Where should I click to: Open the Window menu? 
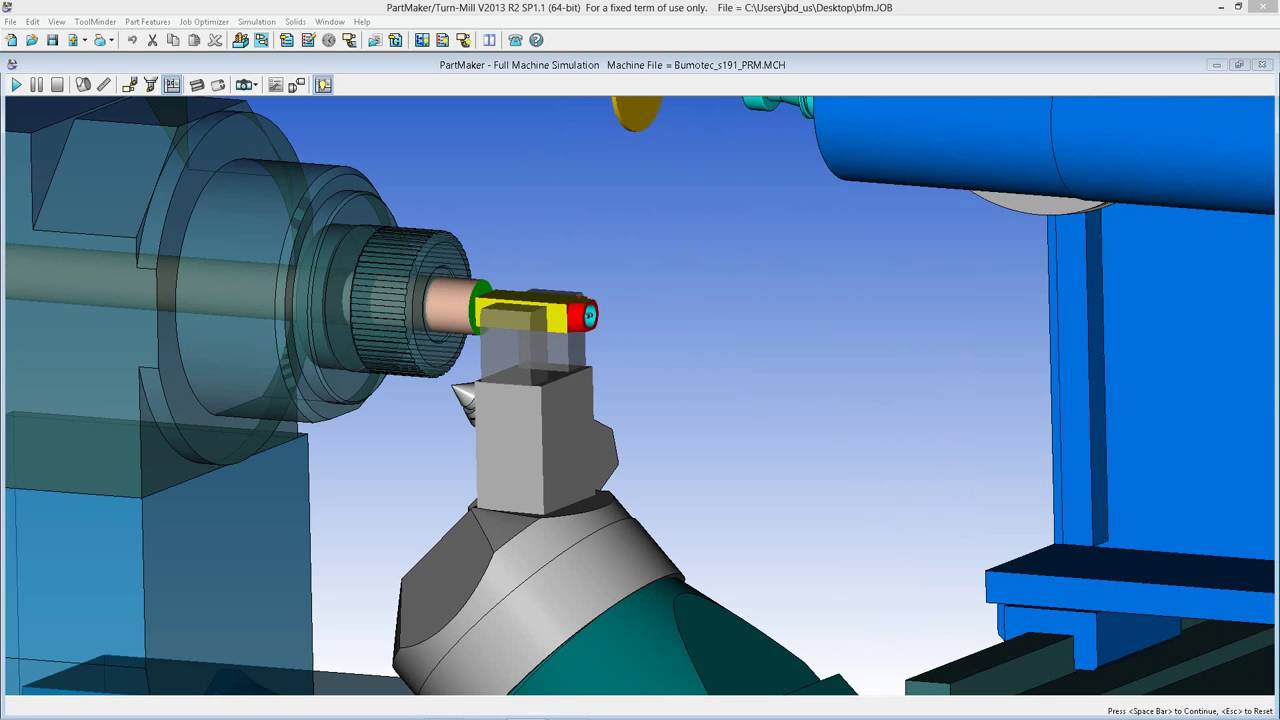click(x=330, y=21)
